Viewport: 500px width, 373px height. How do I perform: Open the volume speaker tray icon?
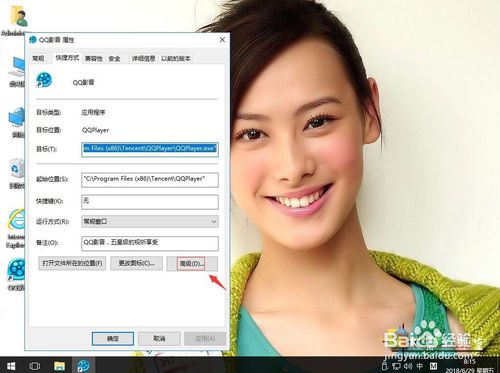pyautogui.click(x=408, y=366)
